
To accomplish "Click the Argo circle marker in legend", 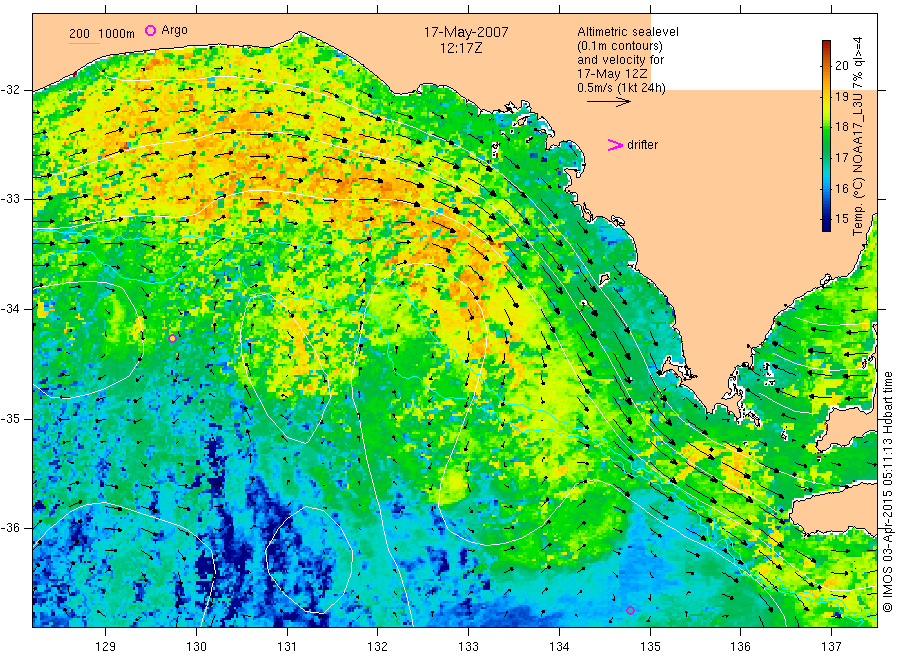I will pos(150,30).
